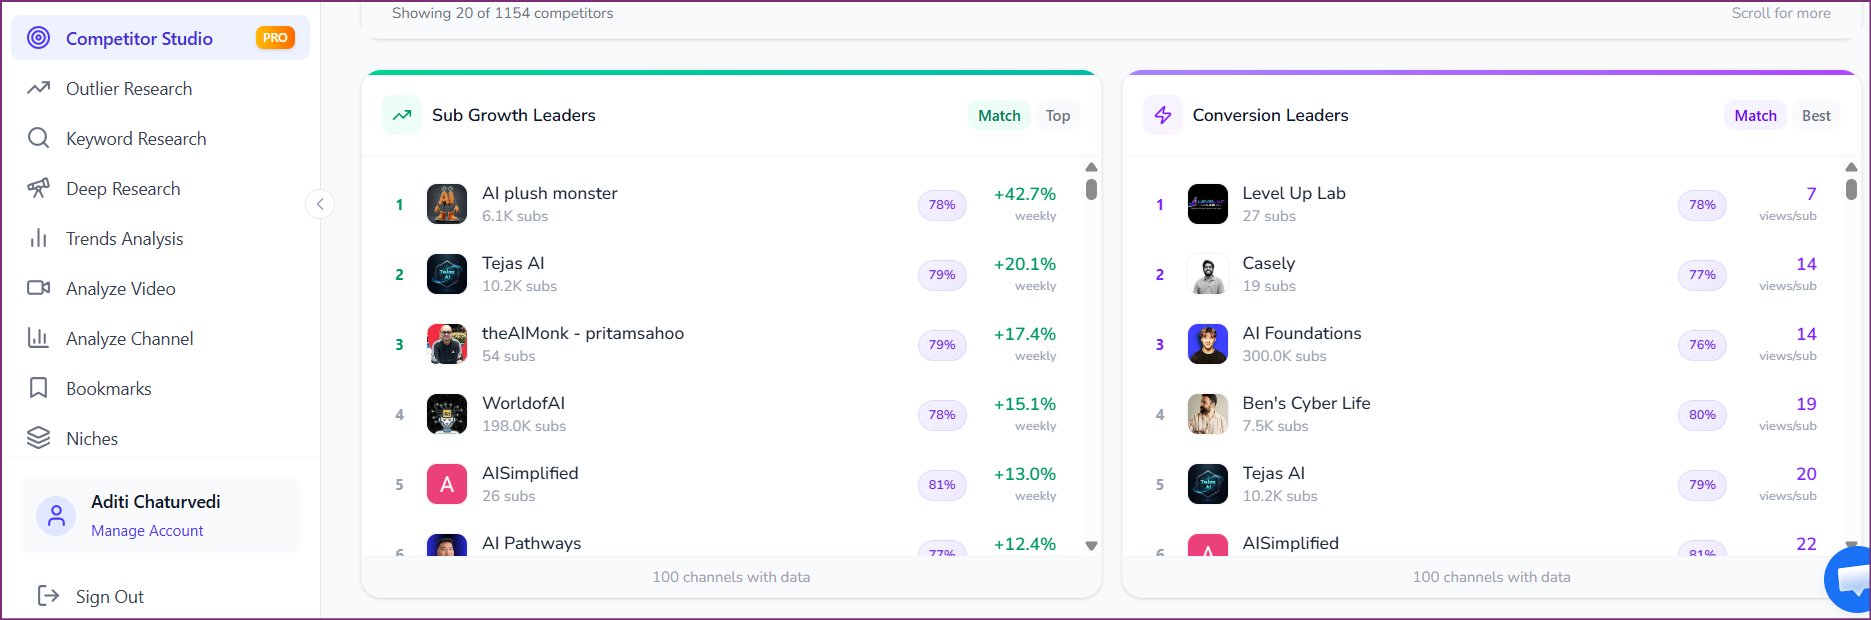This screenshot has width=1871, height=620.
Task: Click the scrollbar down arrow in Sub Growth Leaders
Action: pyautogui.click(x=1091, y=546)
